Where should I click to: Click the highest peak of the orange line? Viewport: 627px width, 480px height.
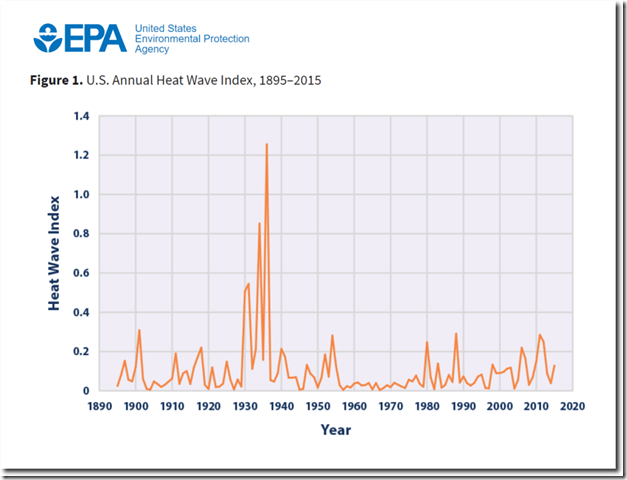point(266,144)
